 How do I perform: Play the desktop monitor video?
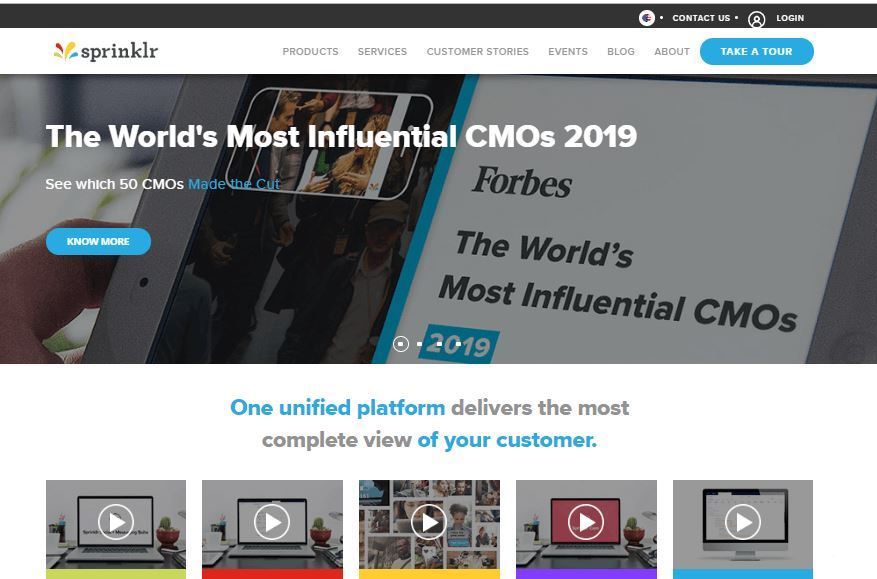[x=743, y=522]
